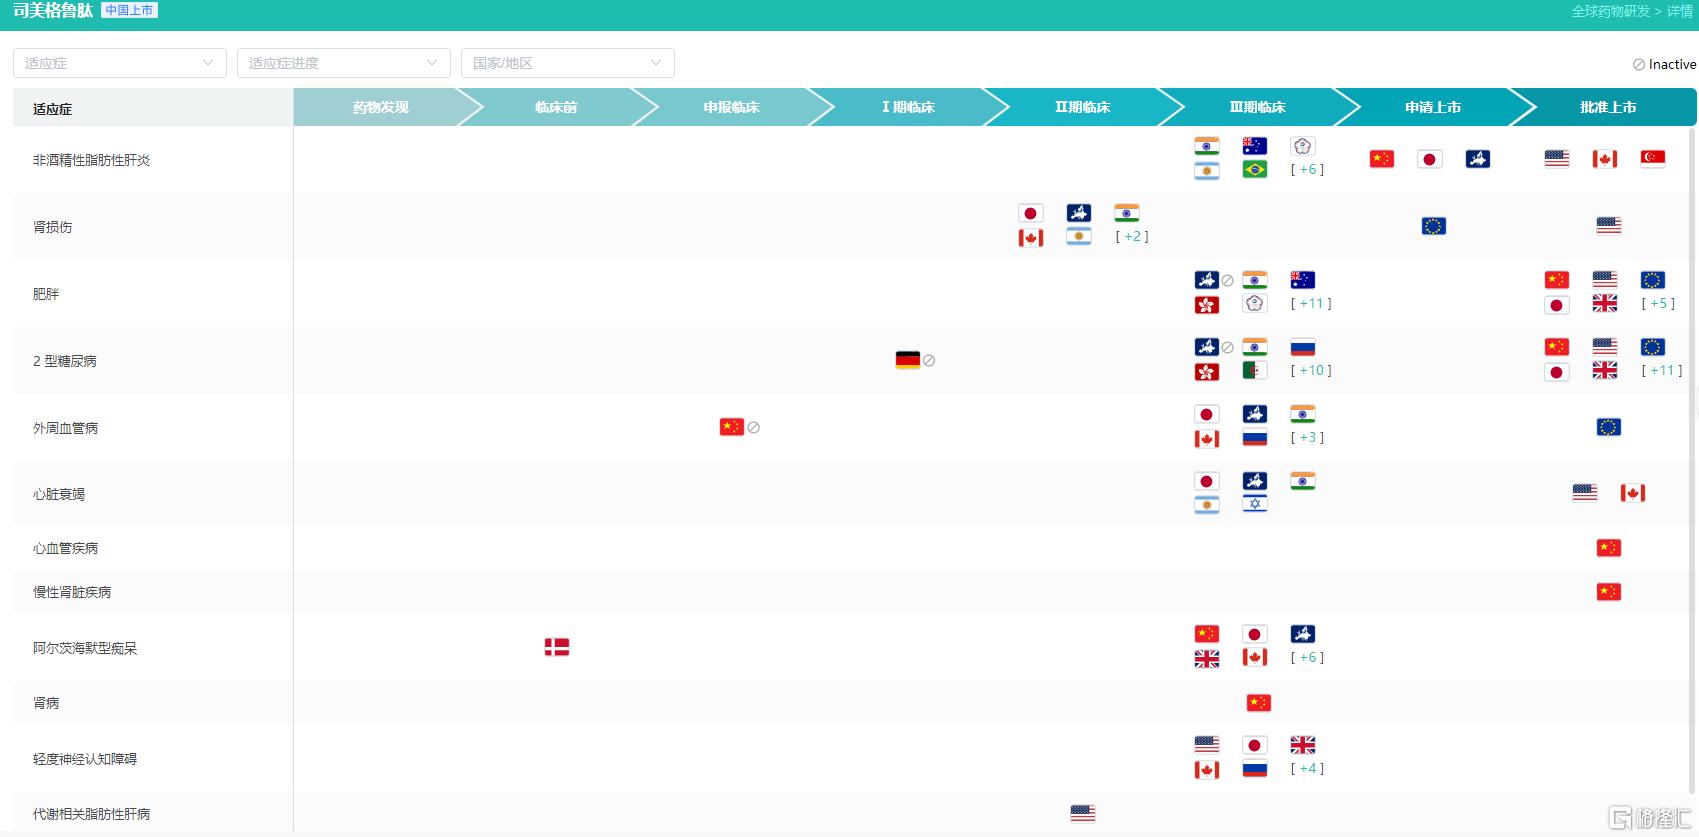This screenshot has height=837, width=1699.
Task: Select the 代谢相关脂肪性肝病 indication label
Action: (x=92, y=814)
